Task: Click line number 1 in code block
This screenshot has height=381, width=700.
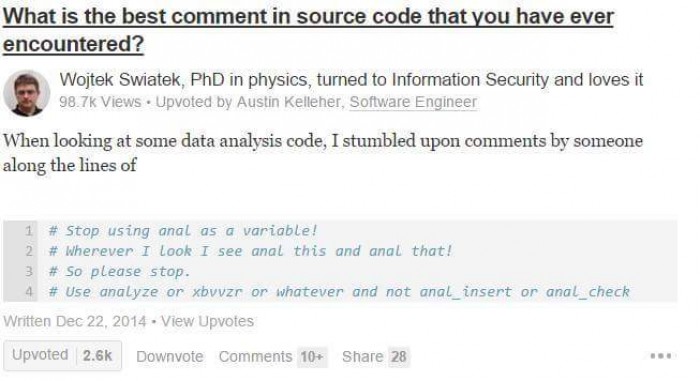Action: click(29, 231)
